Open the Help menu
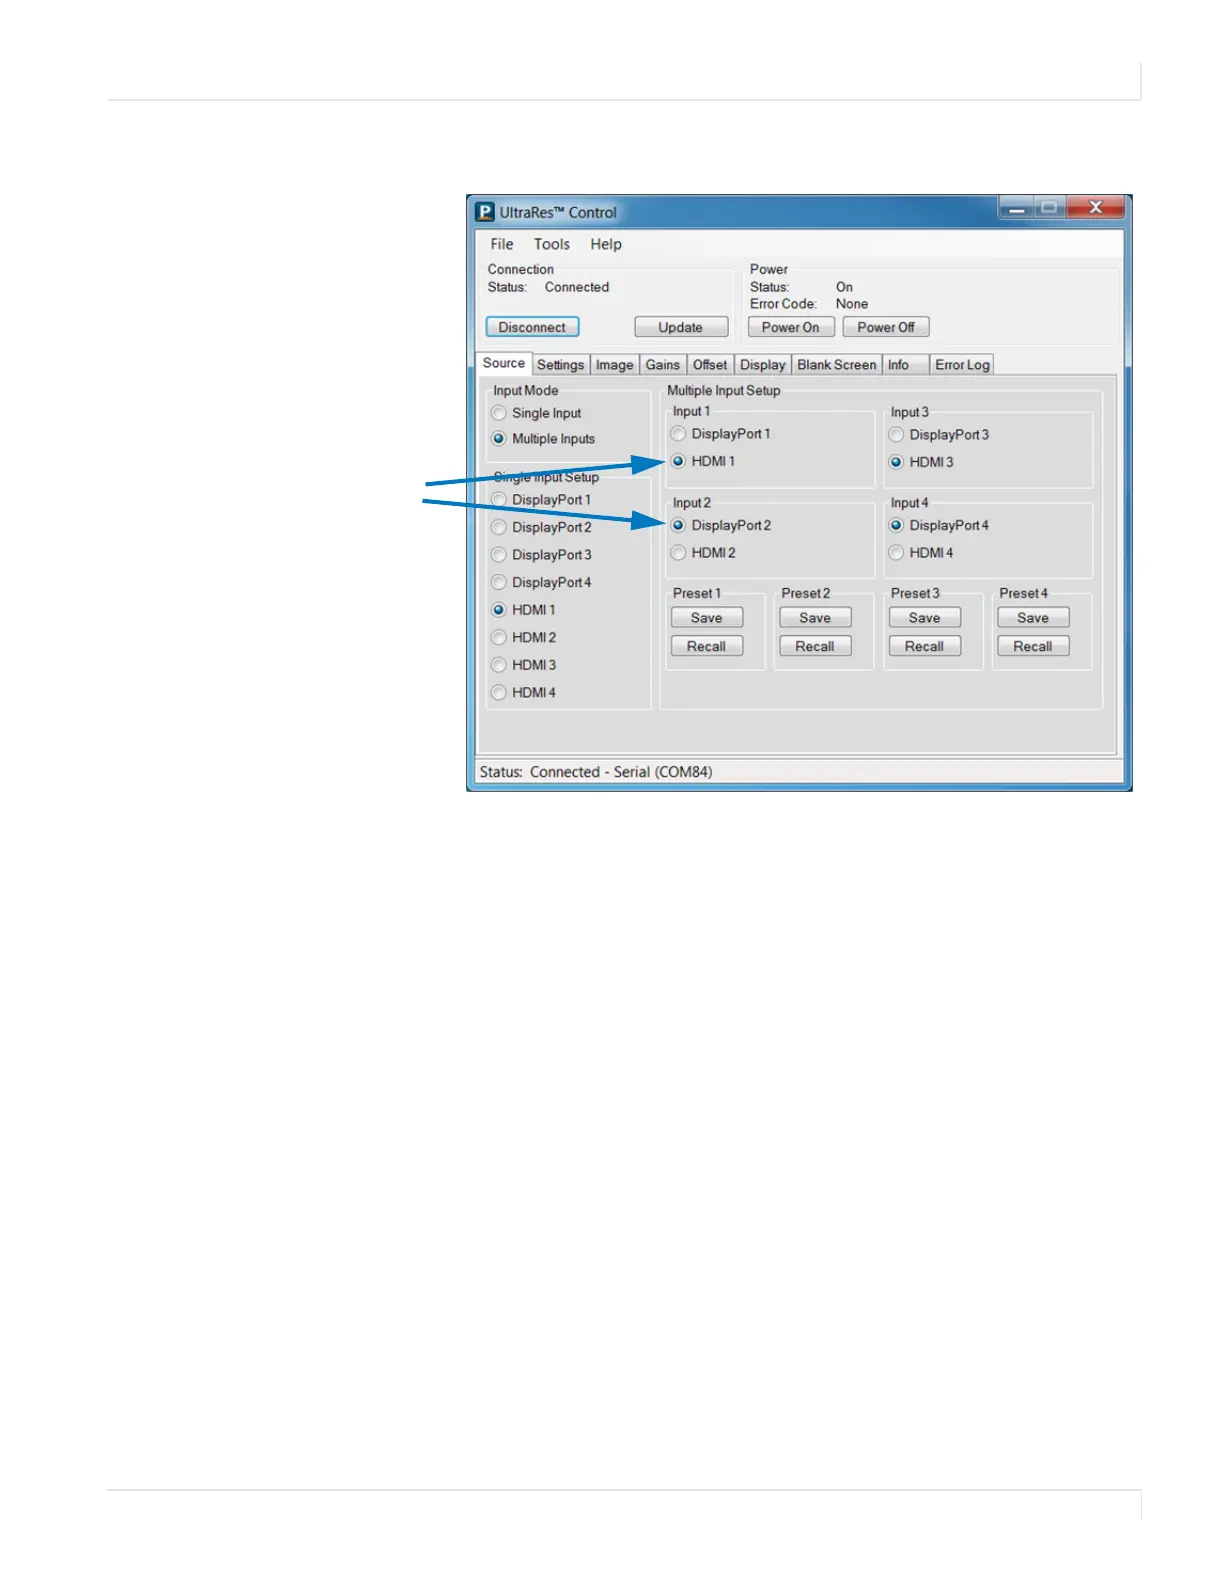This screenshot has width=1224, height=1584. [605, 244]
